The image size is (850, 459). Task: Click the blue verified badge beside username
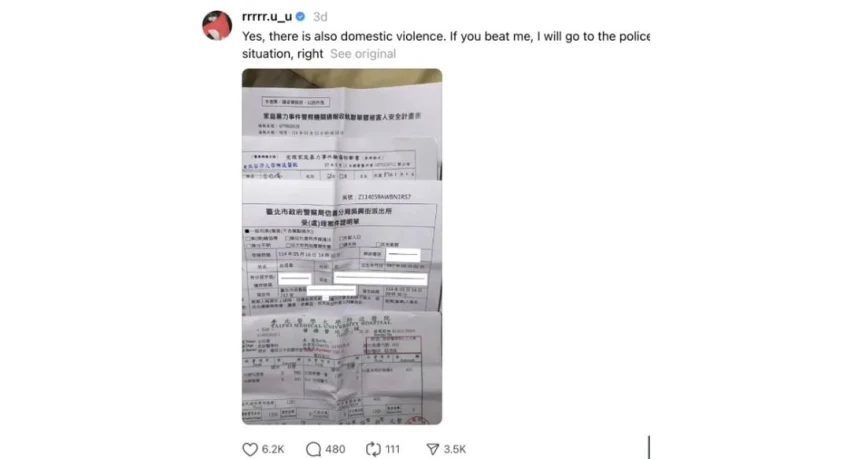click(300, 17)
